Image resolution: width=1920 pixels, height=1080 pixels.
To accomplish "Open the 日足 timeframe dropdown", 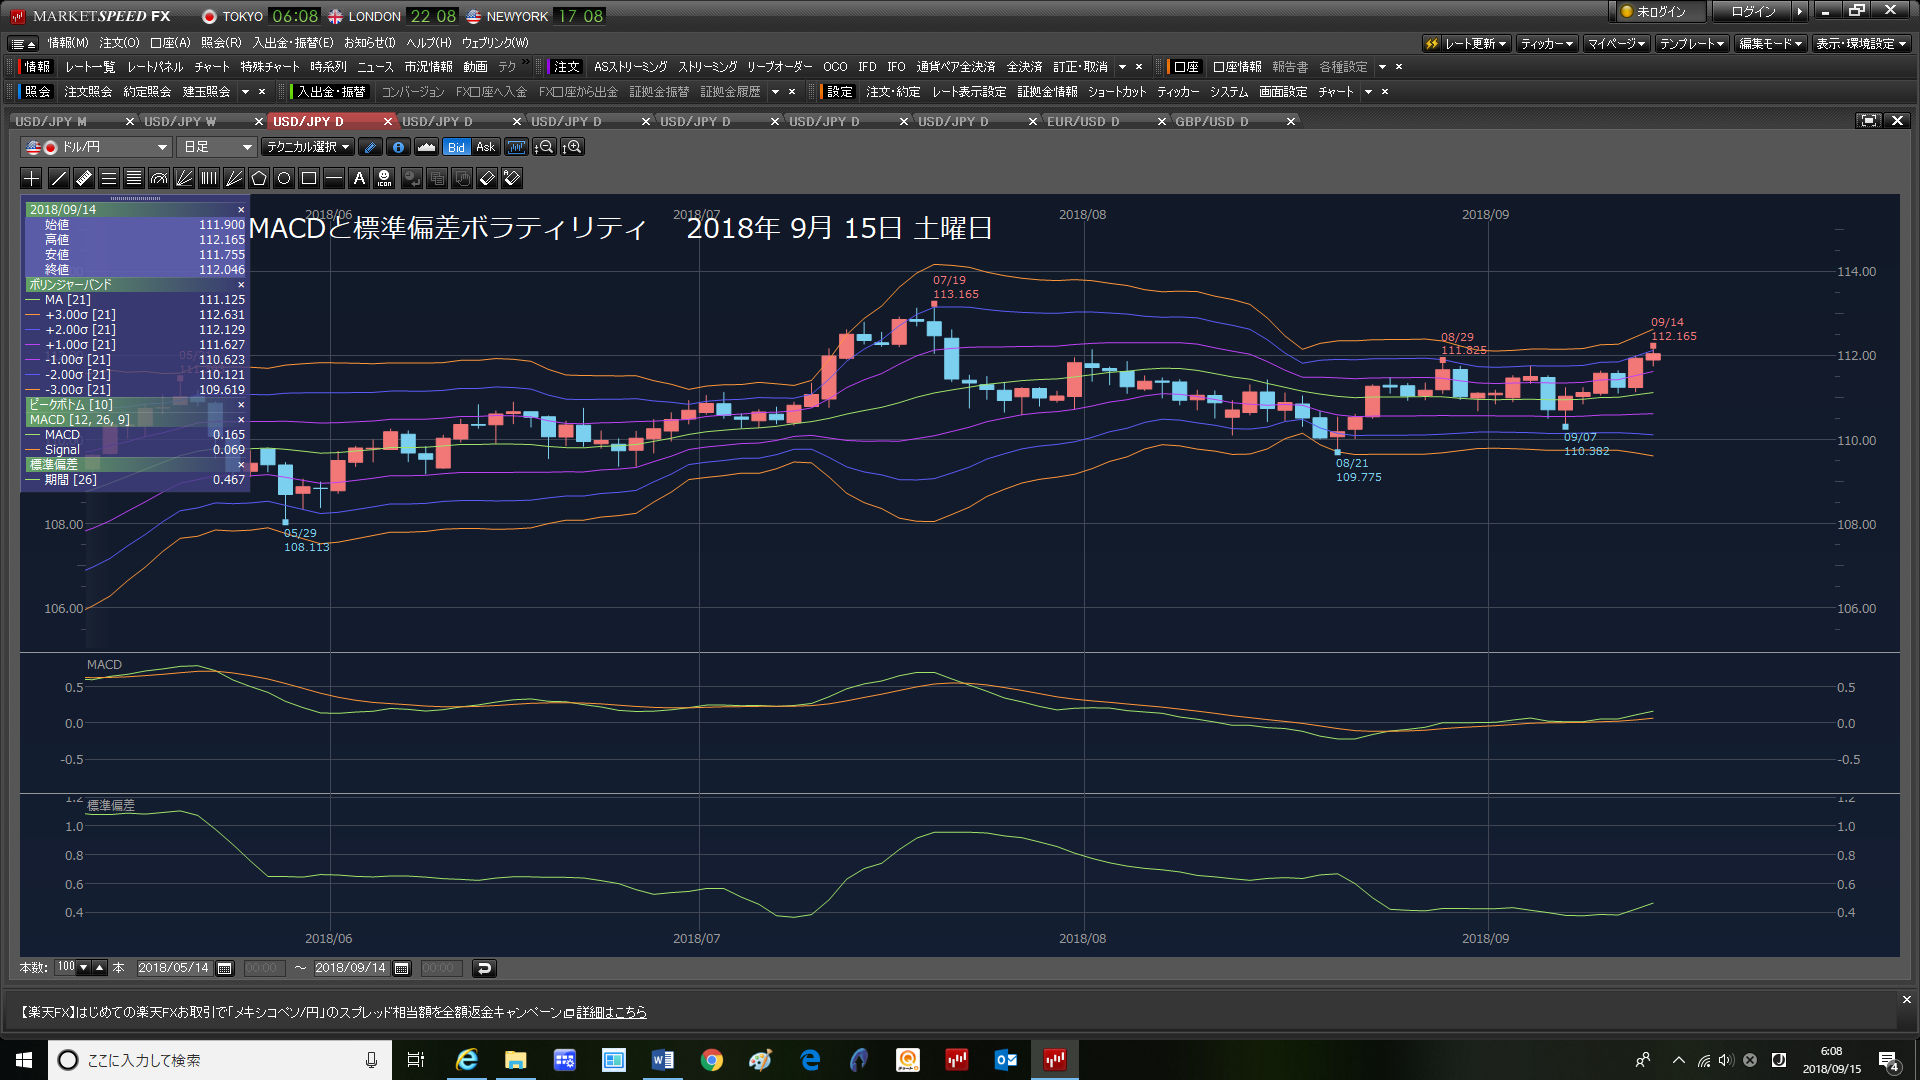I will (216, 147).
